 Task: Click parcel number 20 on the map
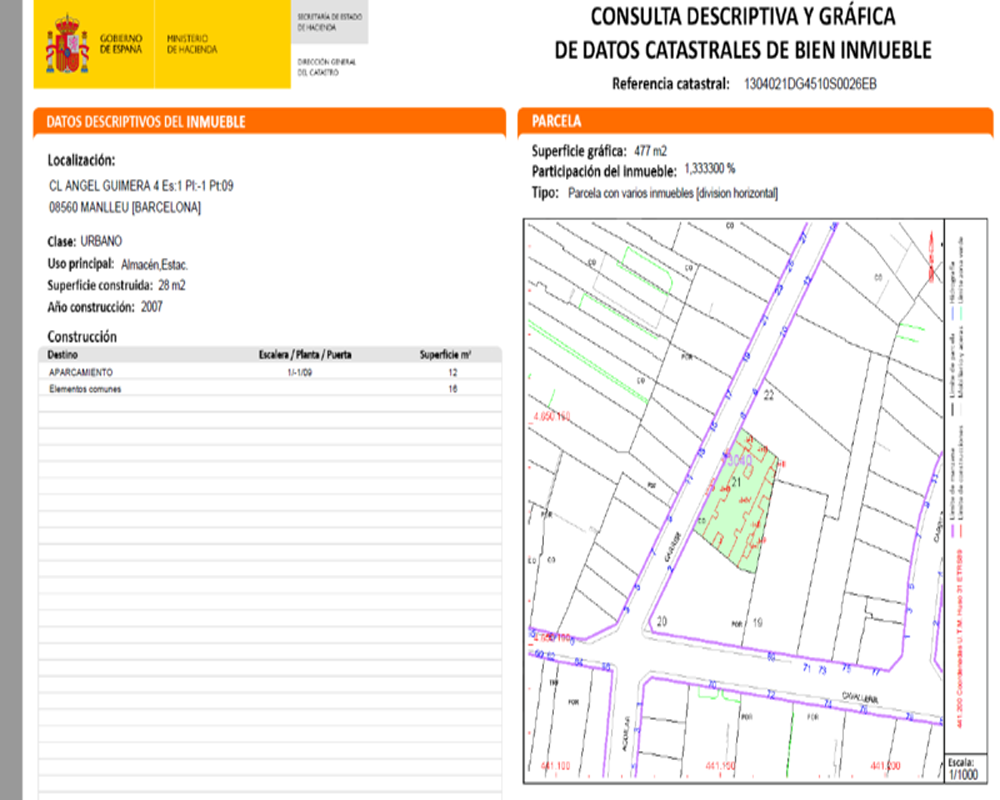point(662,621)
